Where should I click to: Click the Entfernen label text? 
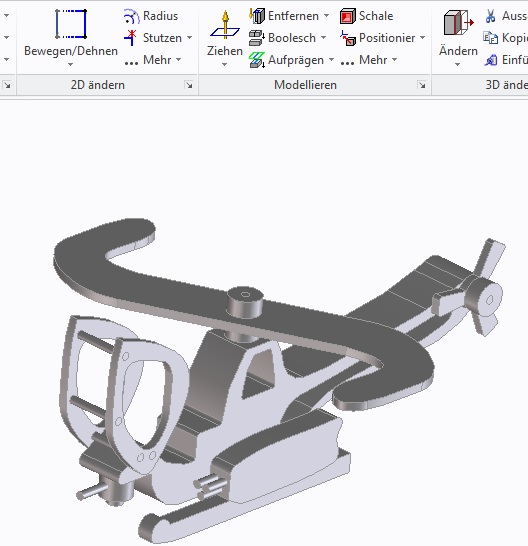(293, 16)
